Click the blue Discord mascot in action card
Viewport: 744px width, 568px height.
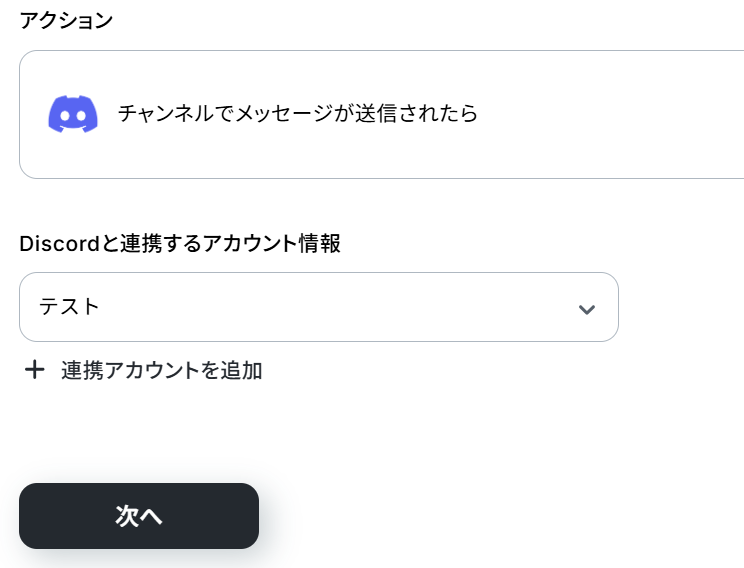click(x=73, y=114)
